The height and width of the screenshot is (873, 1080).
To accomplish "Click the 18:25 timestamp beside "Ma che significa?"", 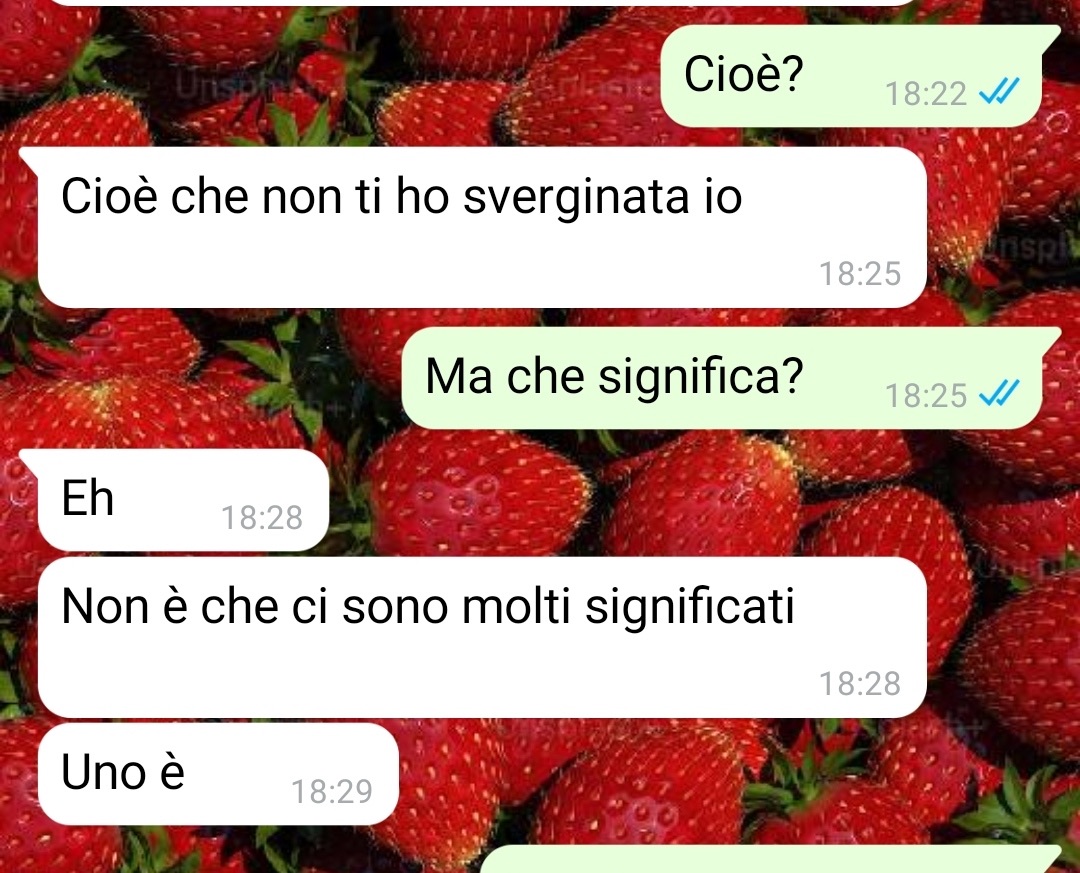I will 926,396.
